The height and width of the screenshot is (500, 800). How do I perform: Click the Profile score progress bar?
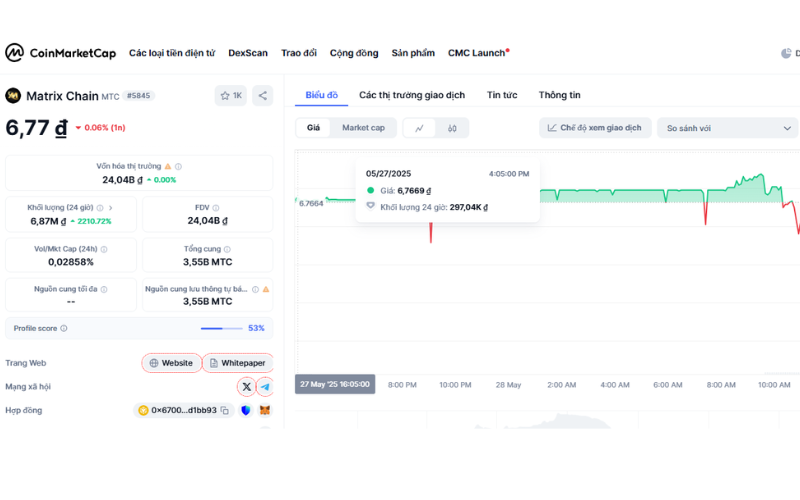221,329
